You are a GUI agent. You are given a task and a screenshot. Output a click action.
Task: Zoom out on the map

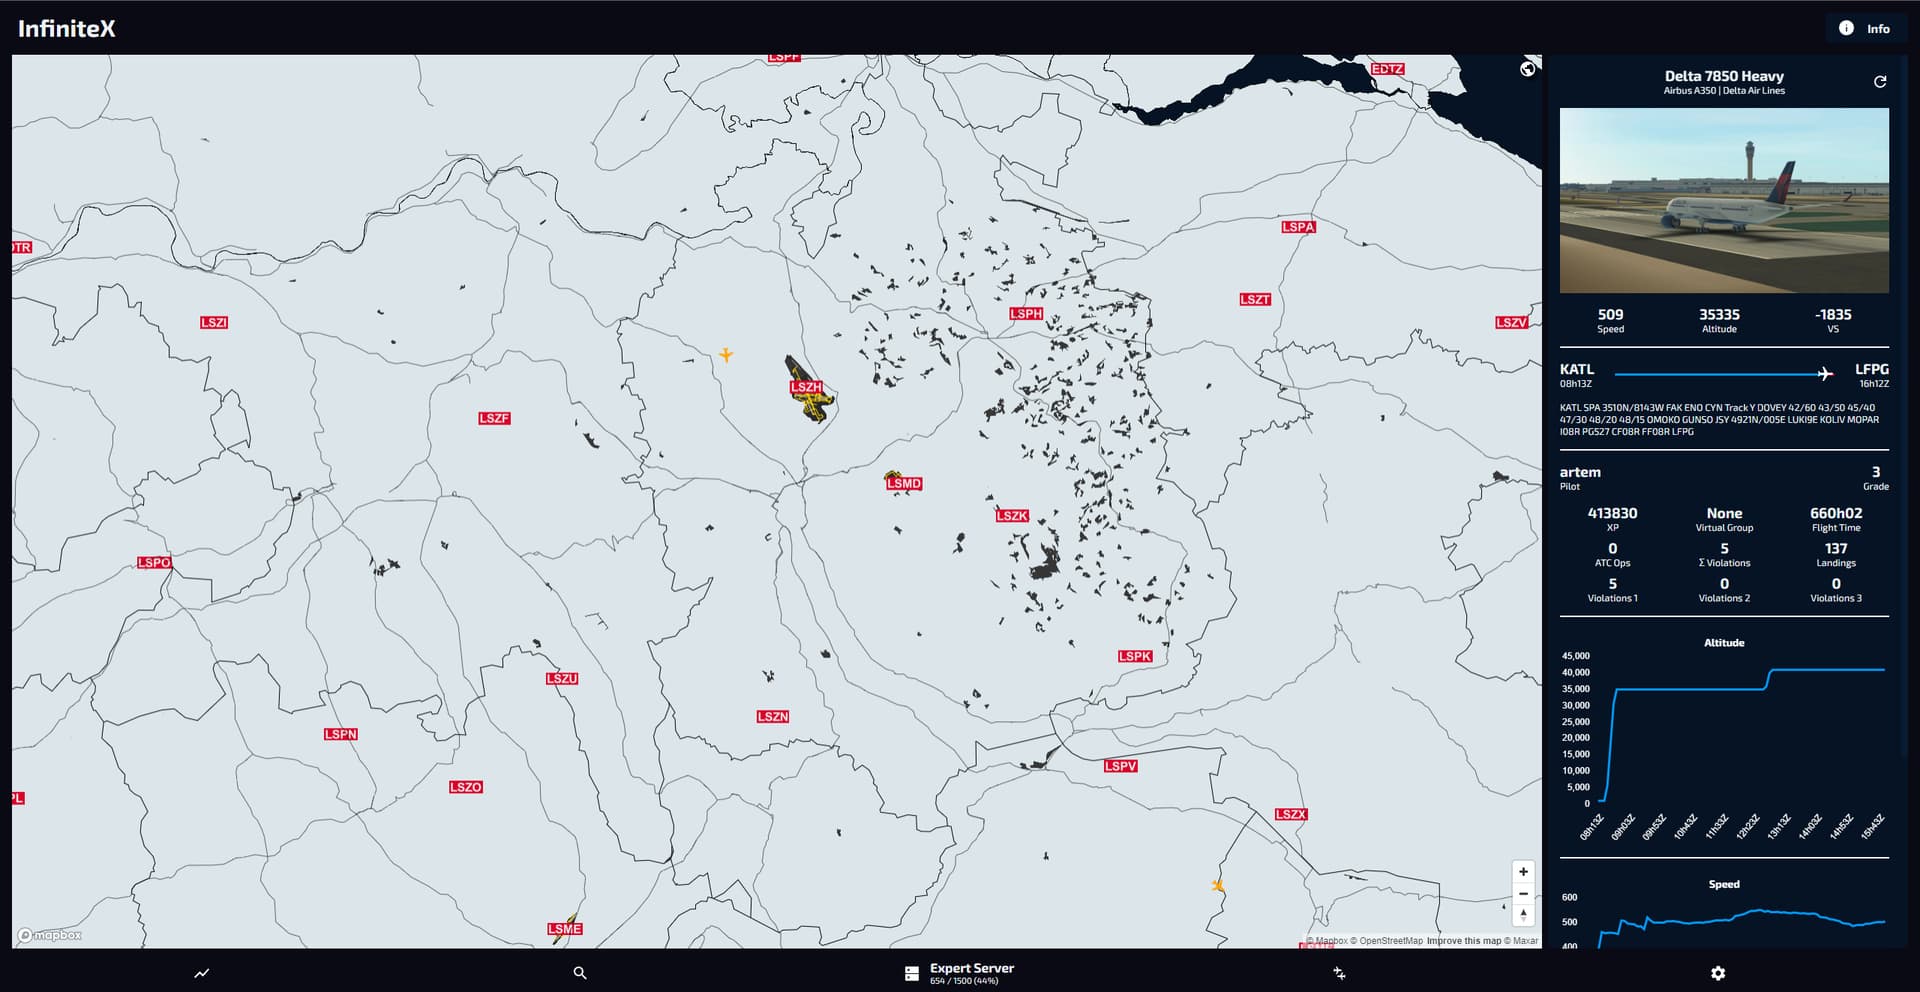tap(1523, 894)
